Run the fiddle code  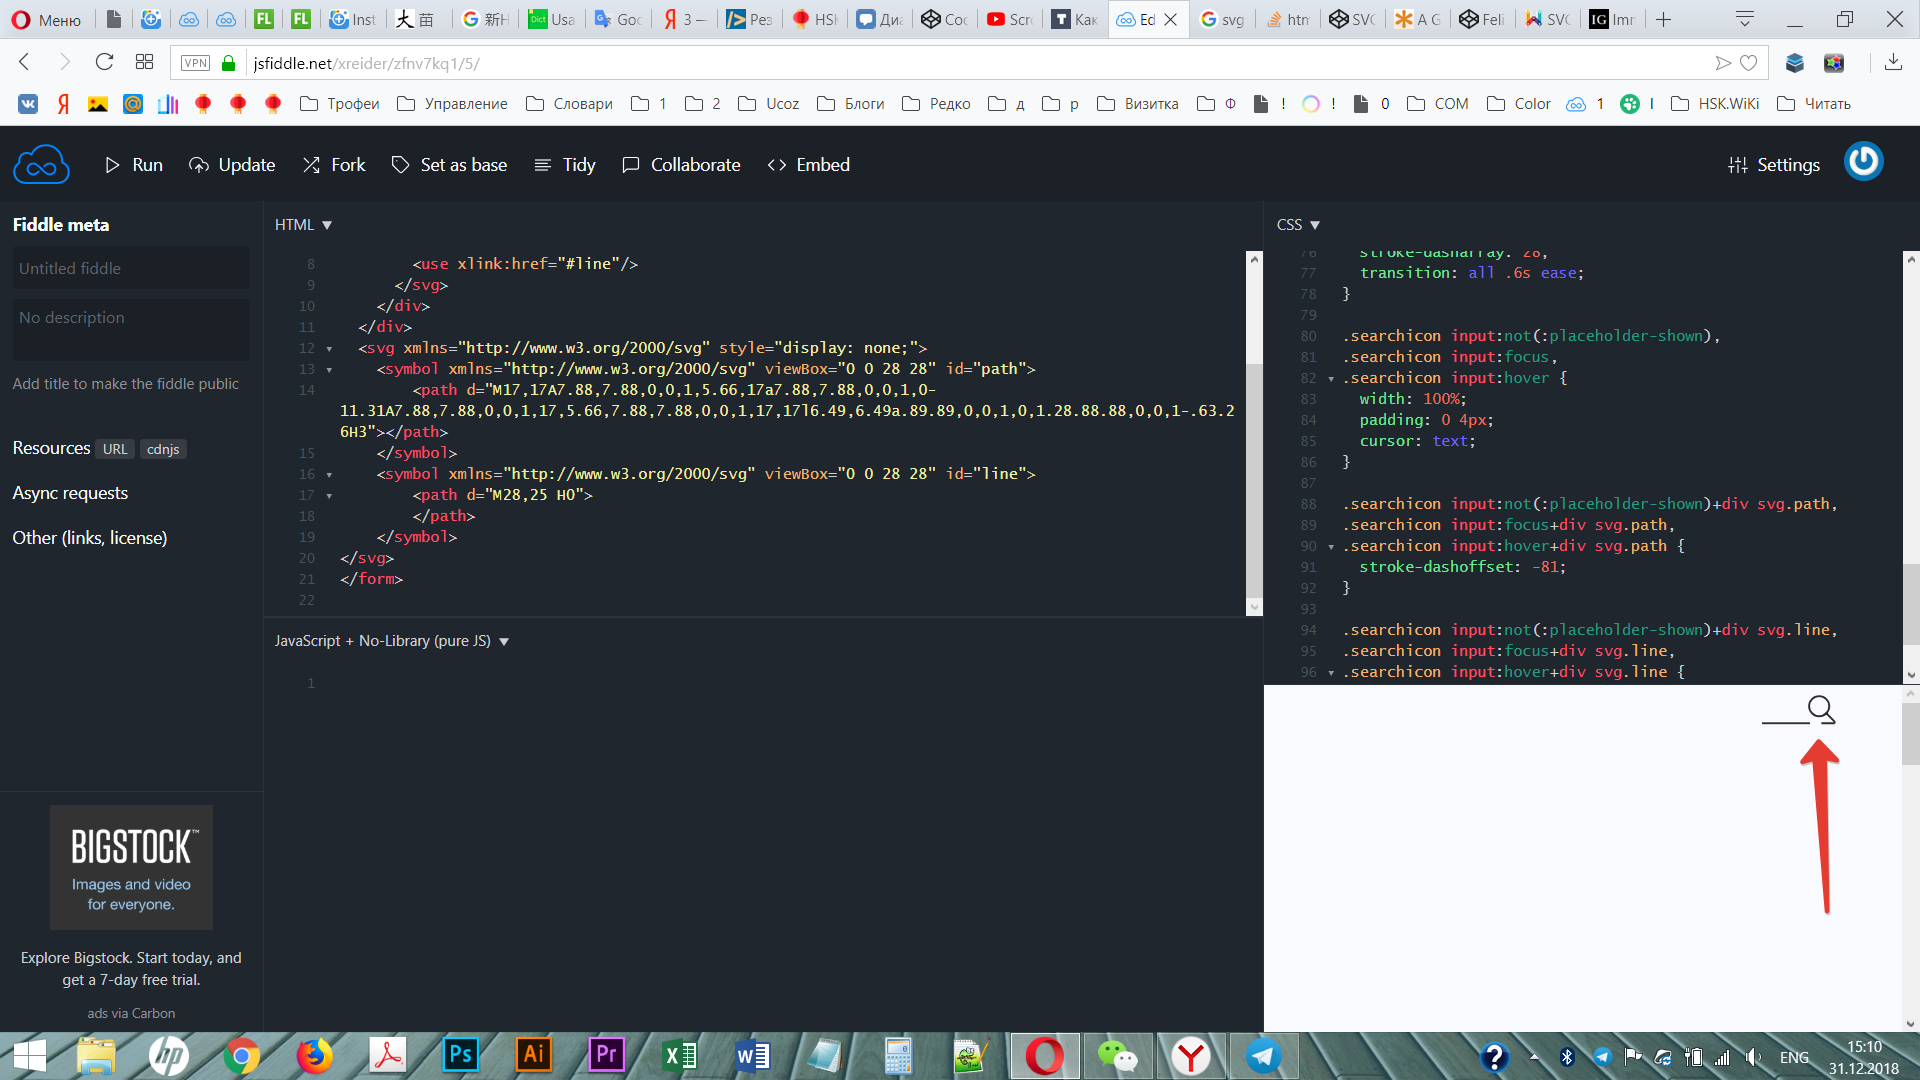[x=133, y=165]
